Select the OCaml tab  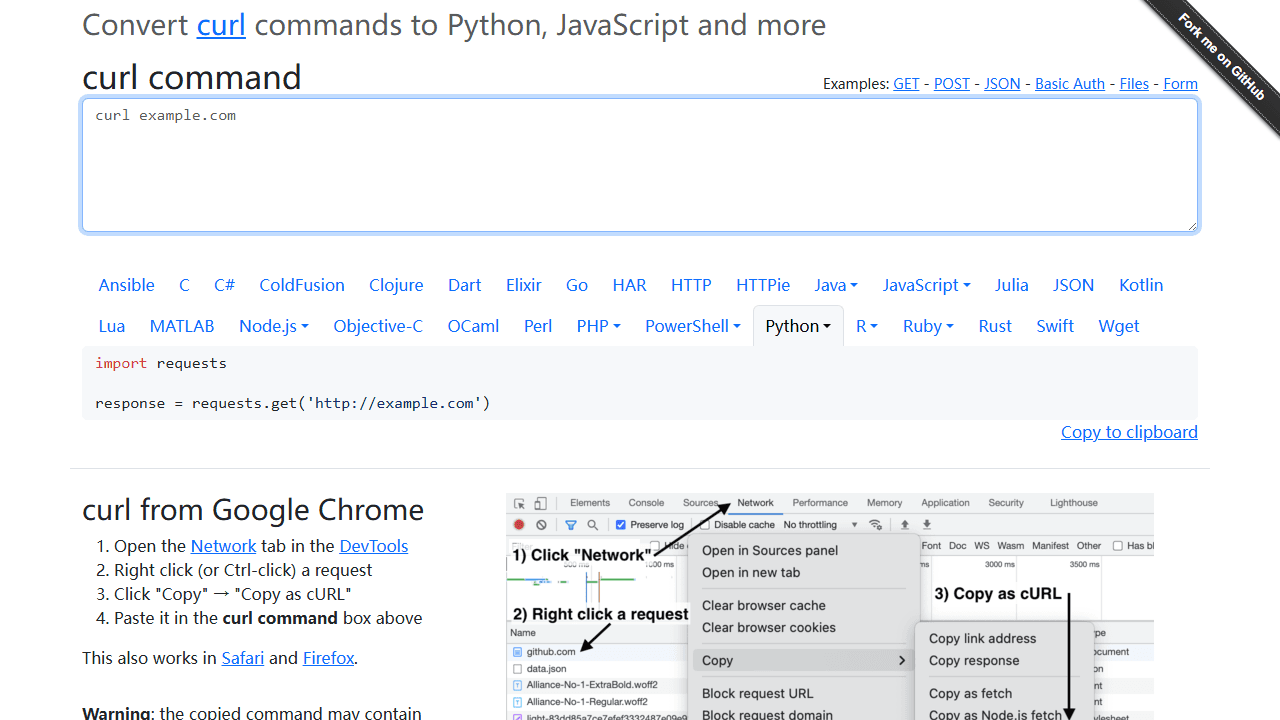(x=473, y=326)
